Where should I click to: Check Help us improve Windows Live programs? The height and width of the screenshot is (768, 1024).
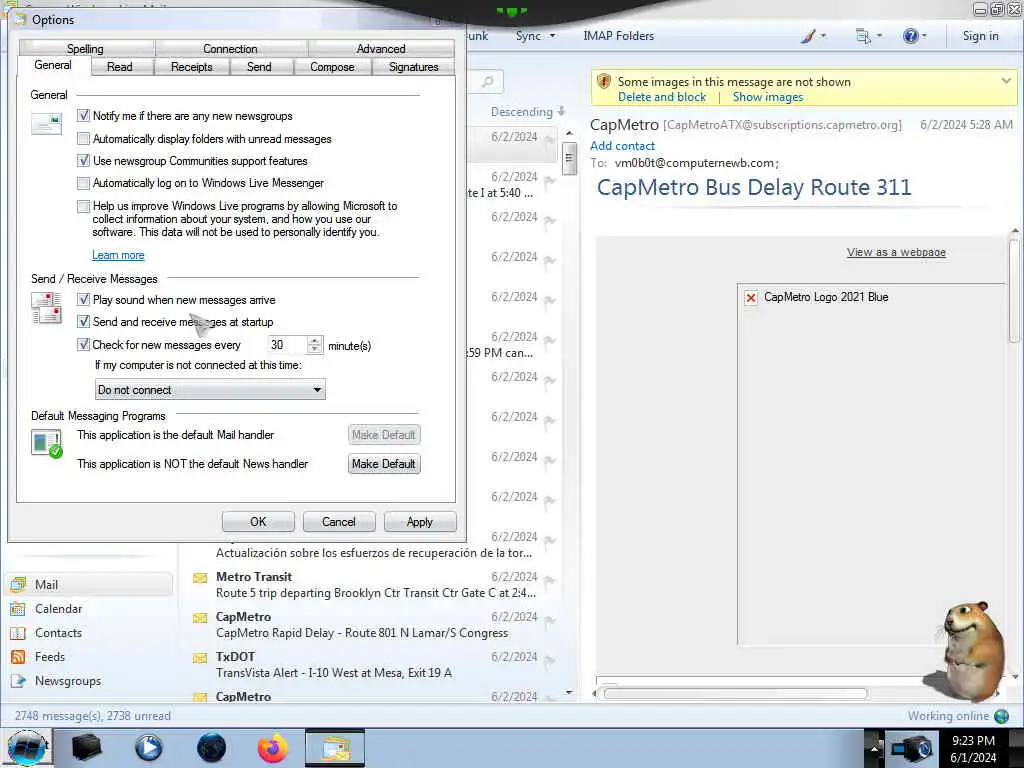click(x=83, y=206)
